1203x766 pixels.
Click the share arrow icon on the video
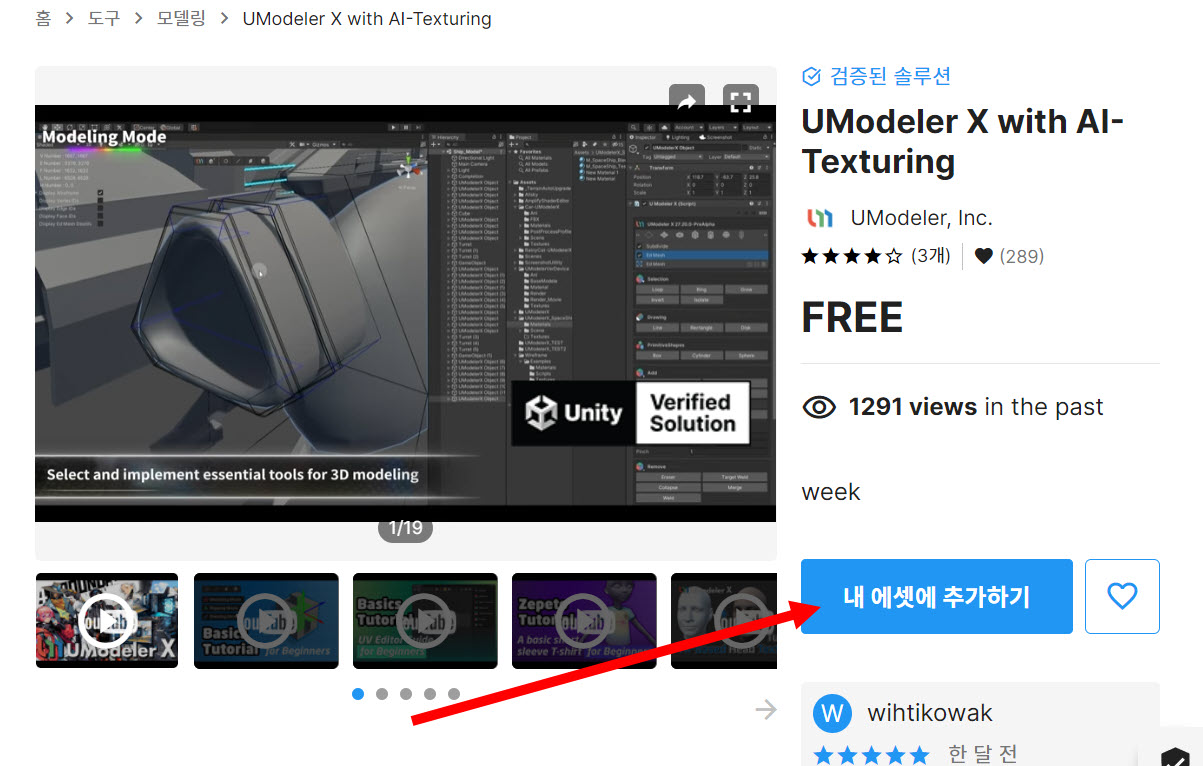(x=687, y=101)
